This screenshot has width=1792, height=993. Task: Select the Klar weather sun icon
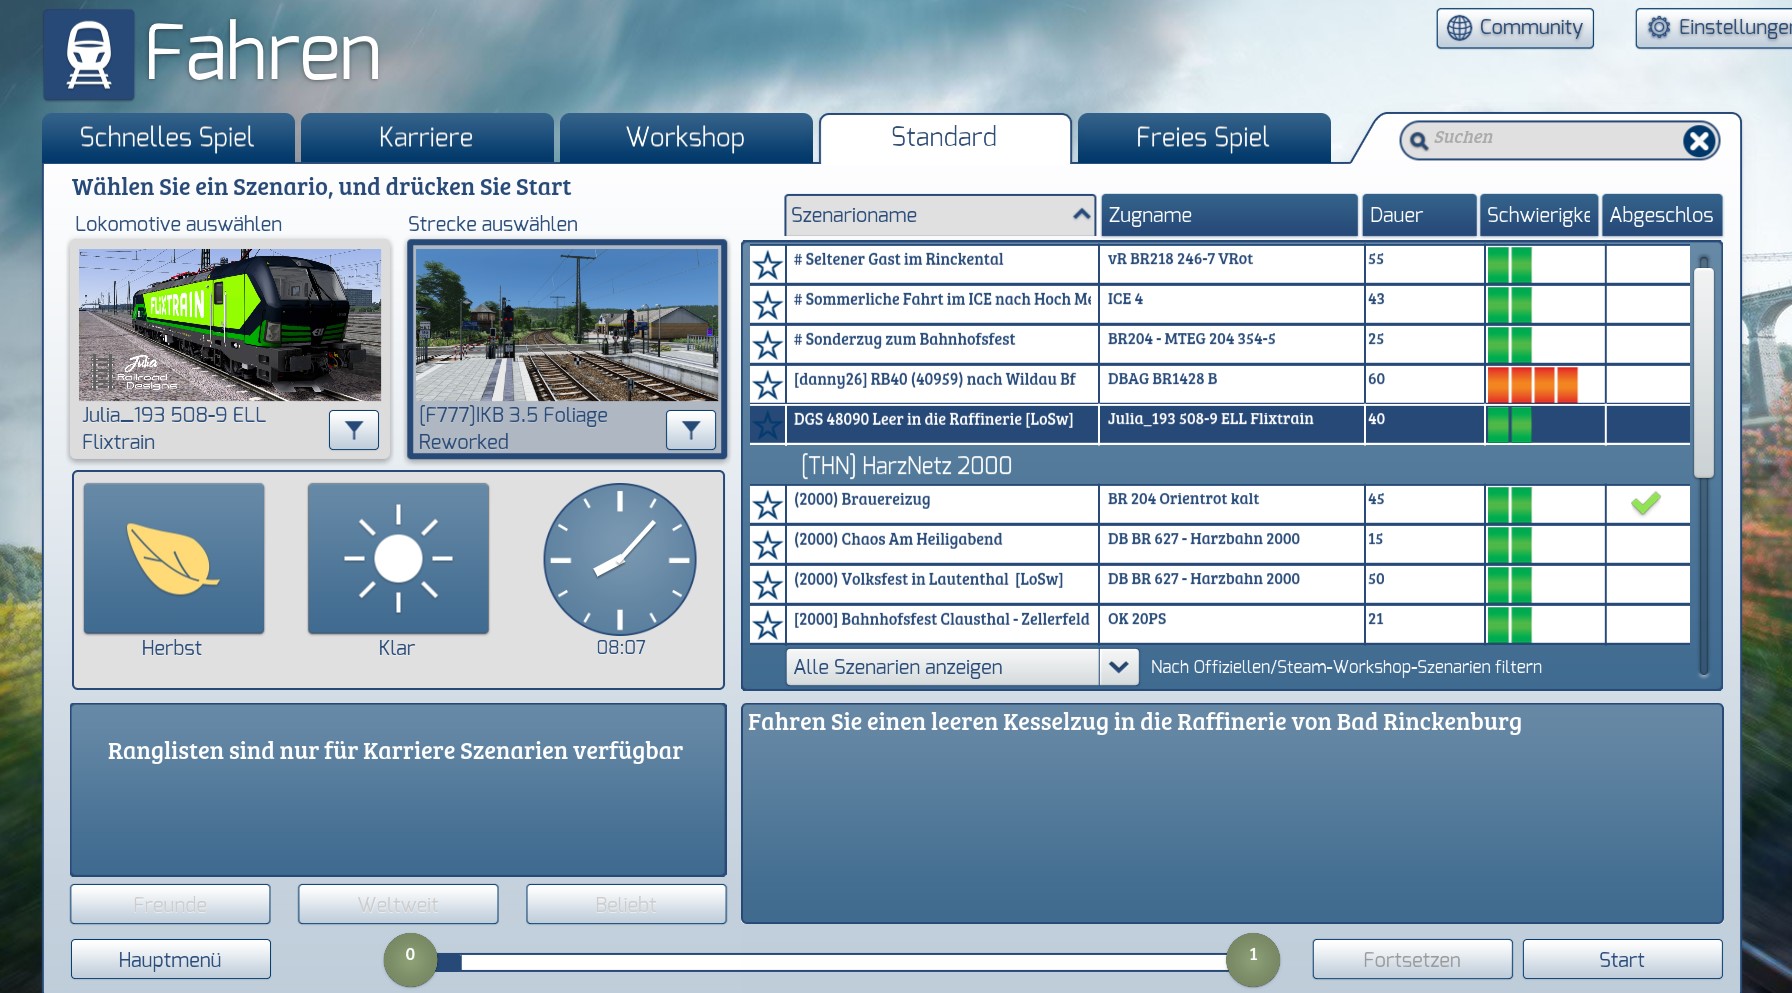point(398,558)
